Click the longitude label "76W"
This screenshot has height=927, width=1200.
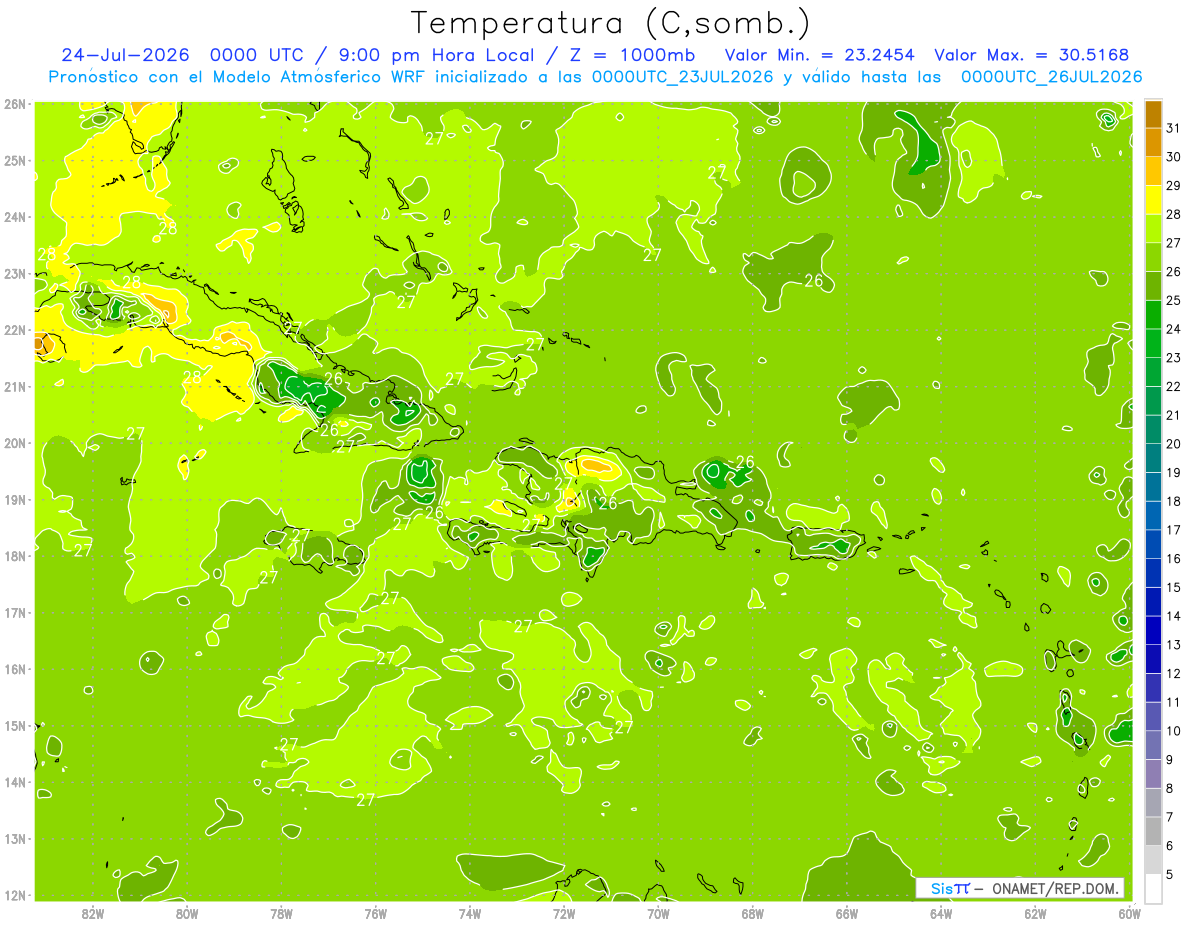376,913
